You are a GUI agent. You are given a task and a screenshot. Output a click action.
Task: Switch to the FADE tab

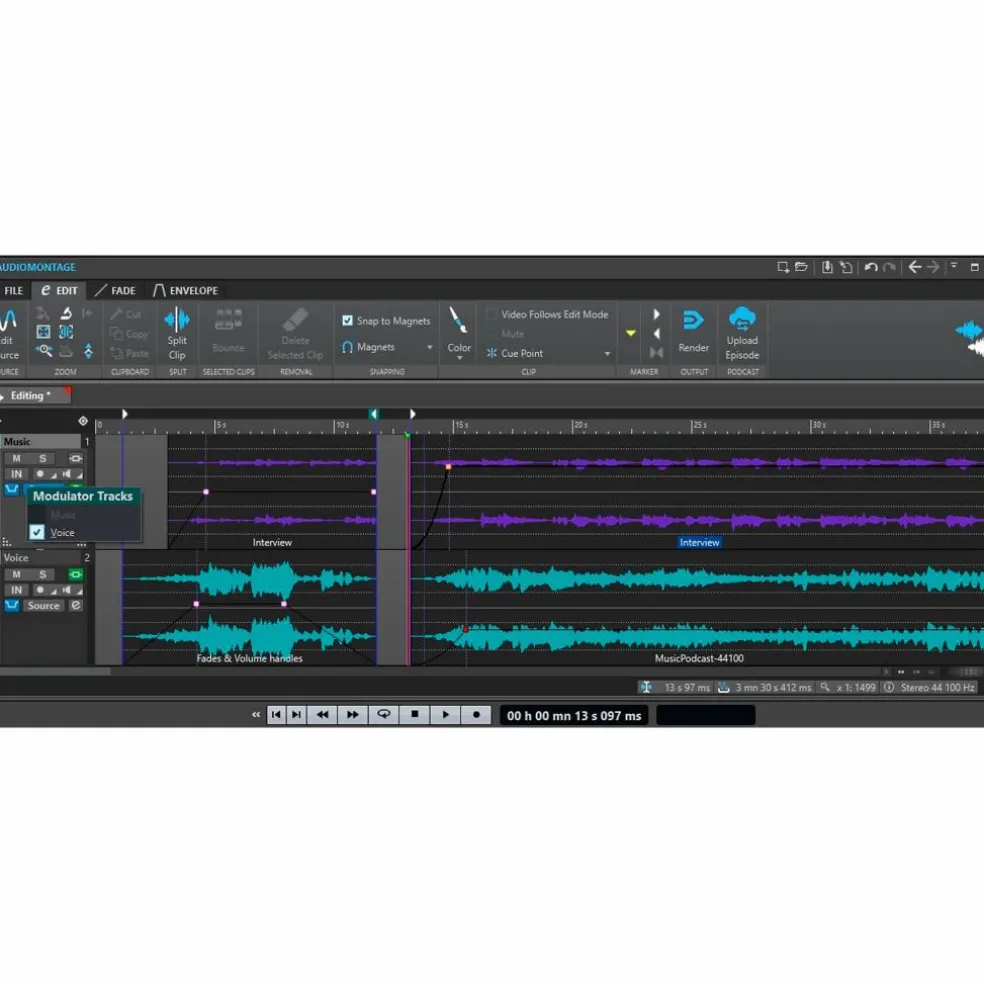[115, 291]
